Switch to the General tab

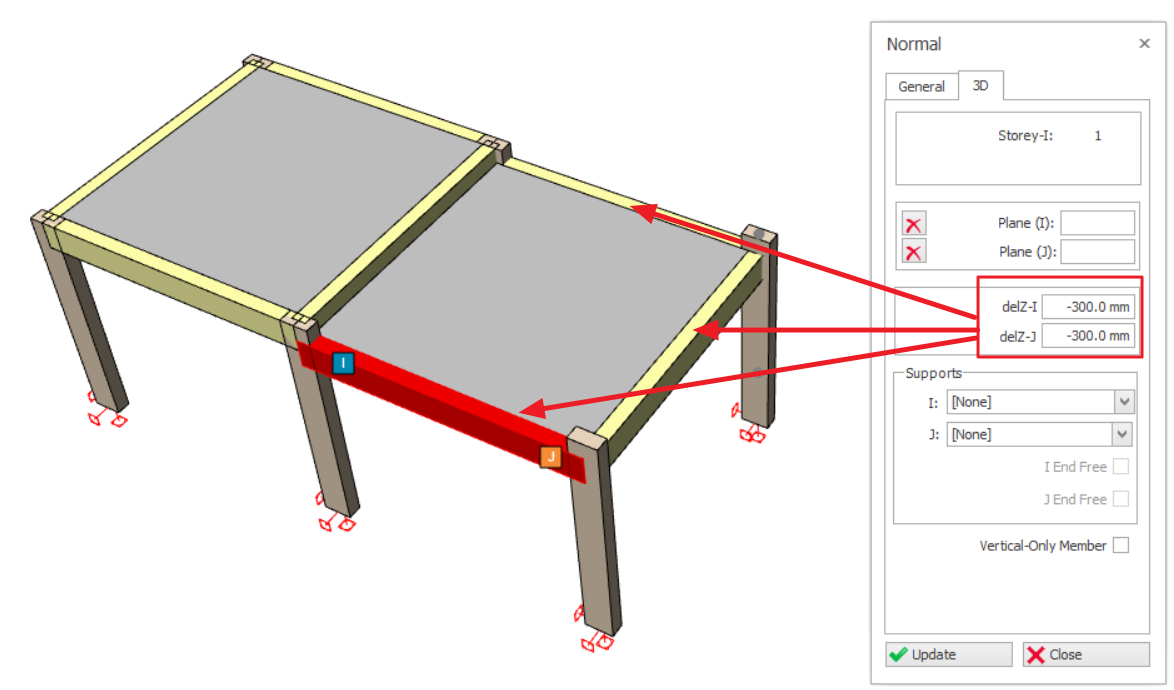coord(921,87)
